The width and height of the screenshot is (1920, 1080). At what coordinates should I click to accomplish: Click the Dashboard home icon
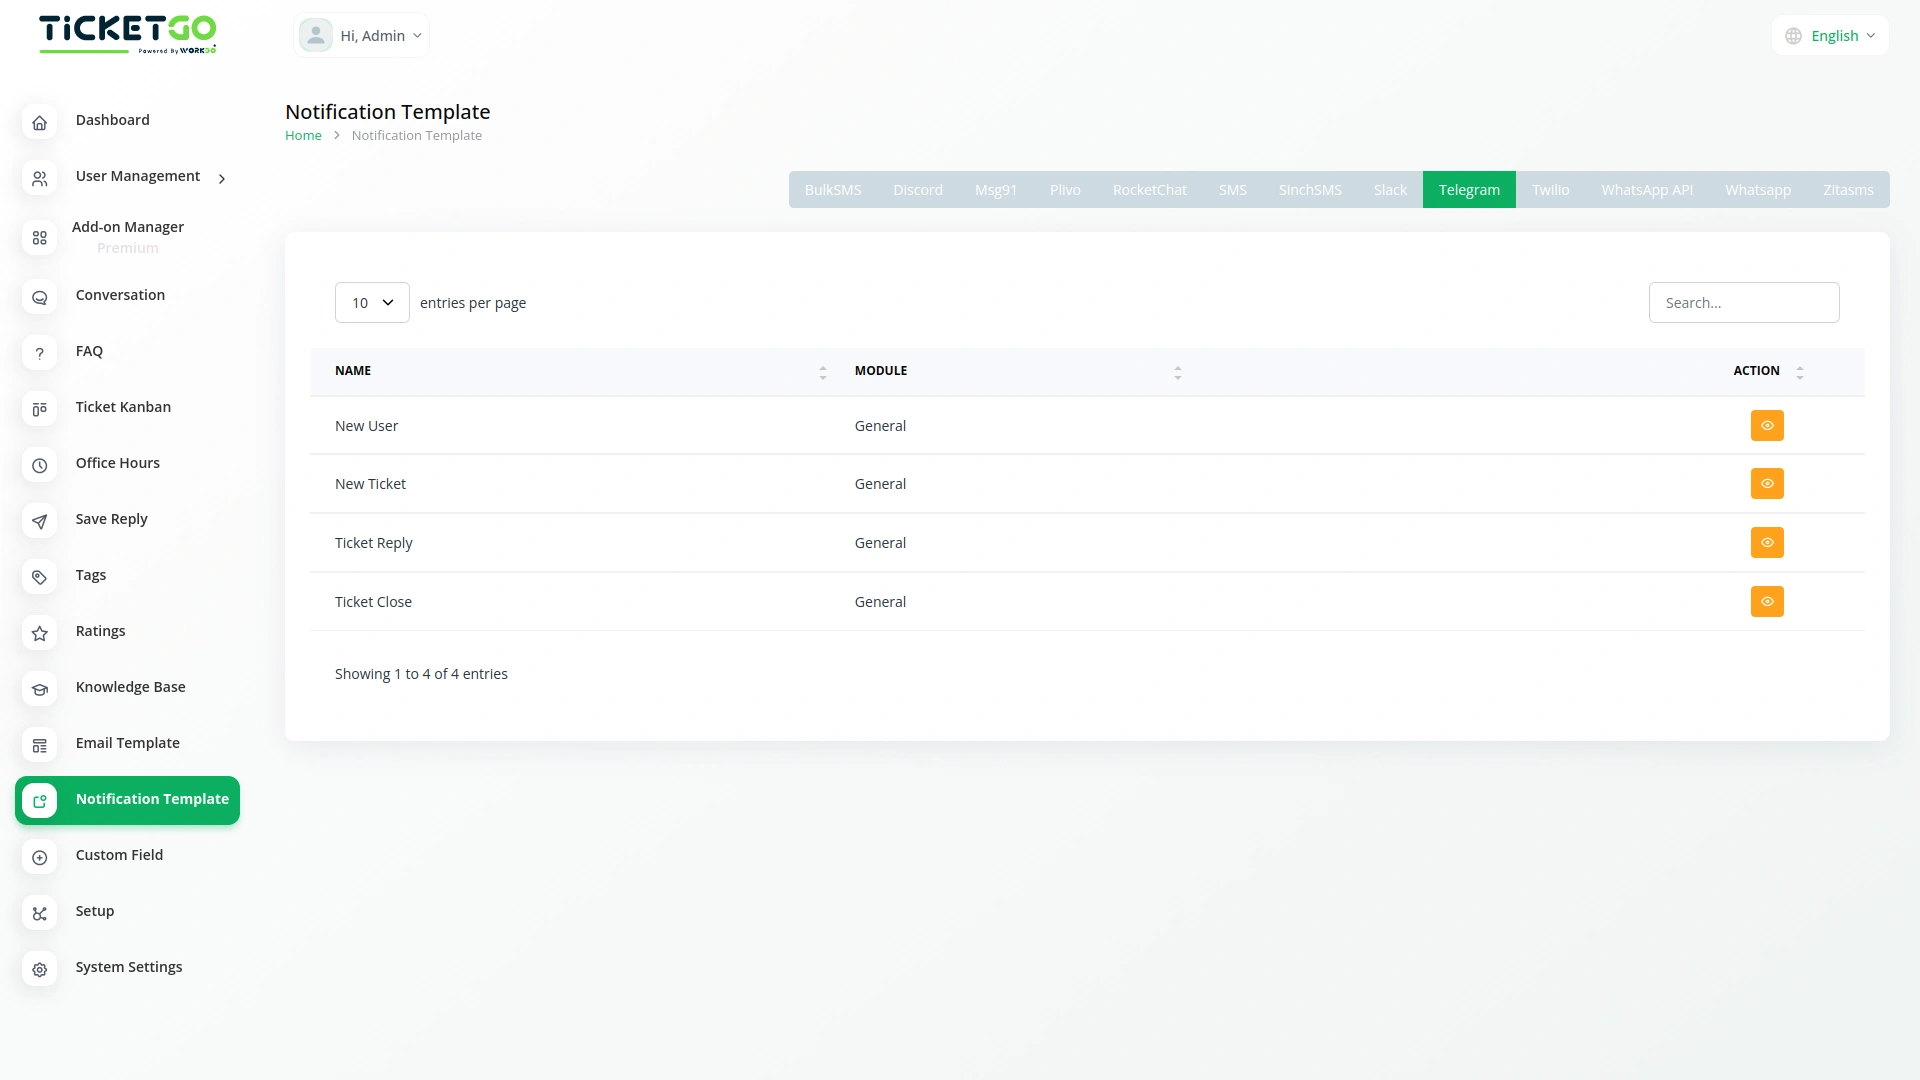tap(39, 122)
